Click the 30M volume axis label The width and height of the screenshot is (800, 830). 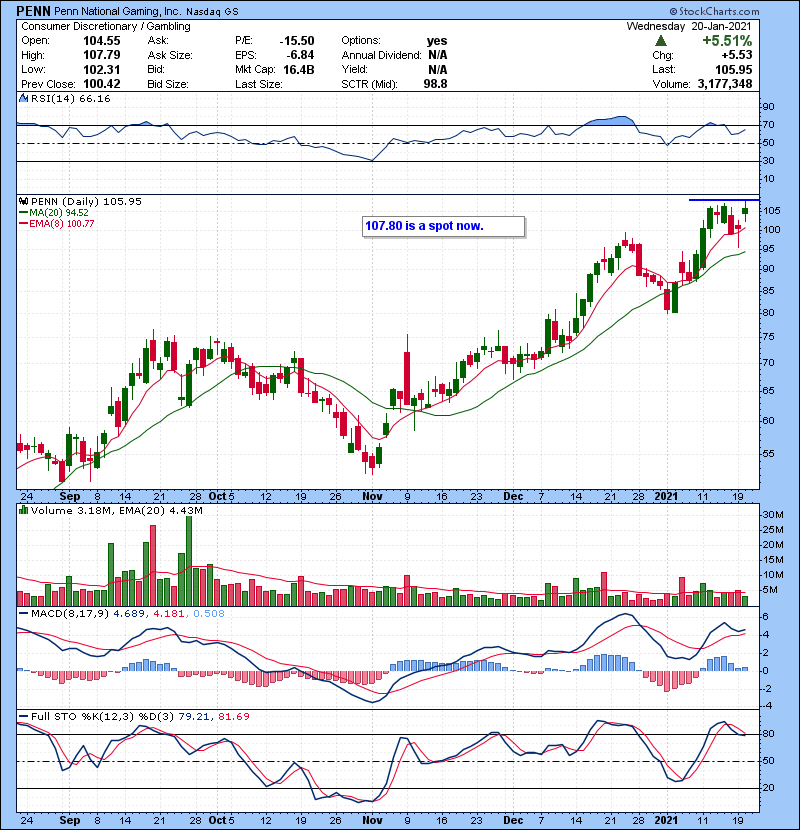click(773, 515)
